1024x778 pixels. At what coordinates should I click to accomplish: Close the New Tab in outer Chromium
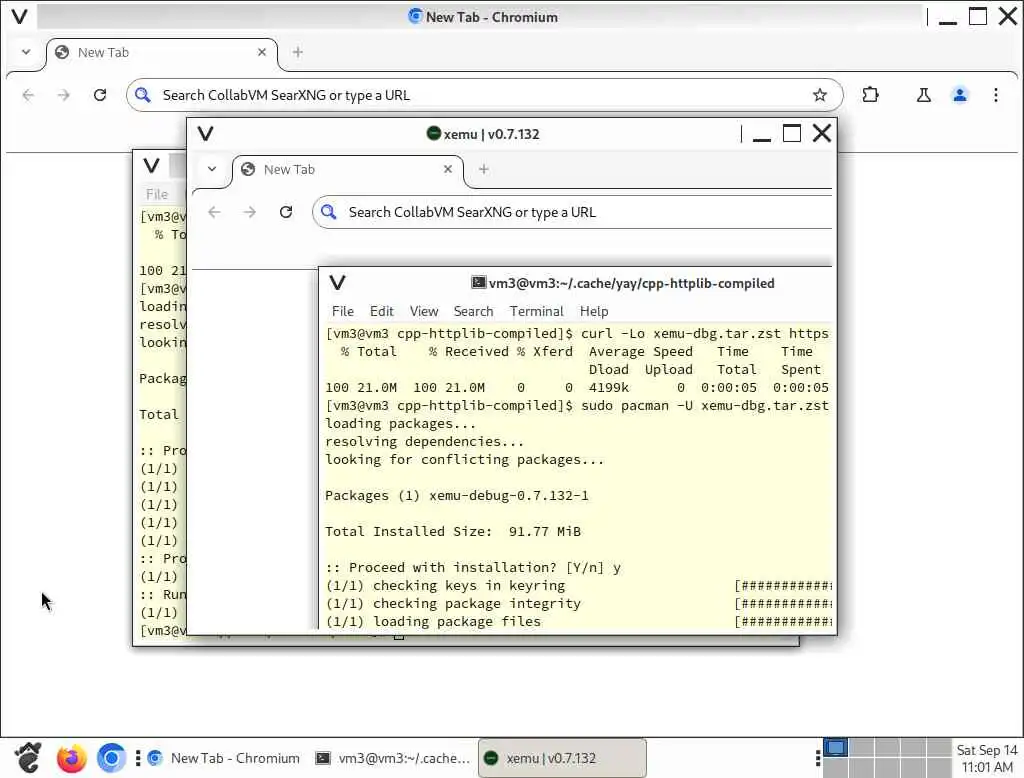pos(262,52)
